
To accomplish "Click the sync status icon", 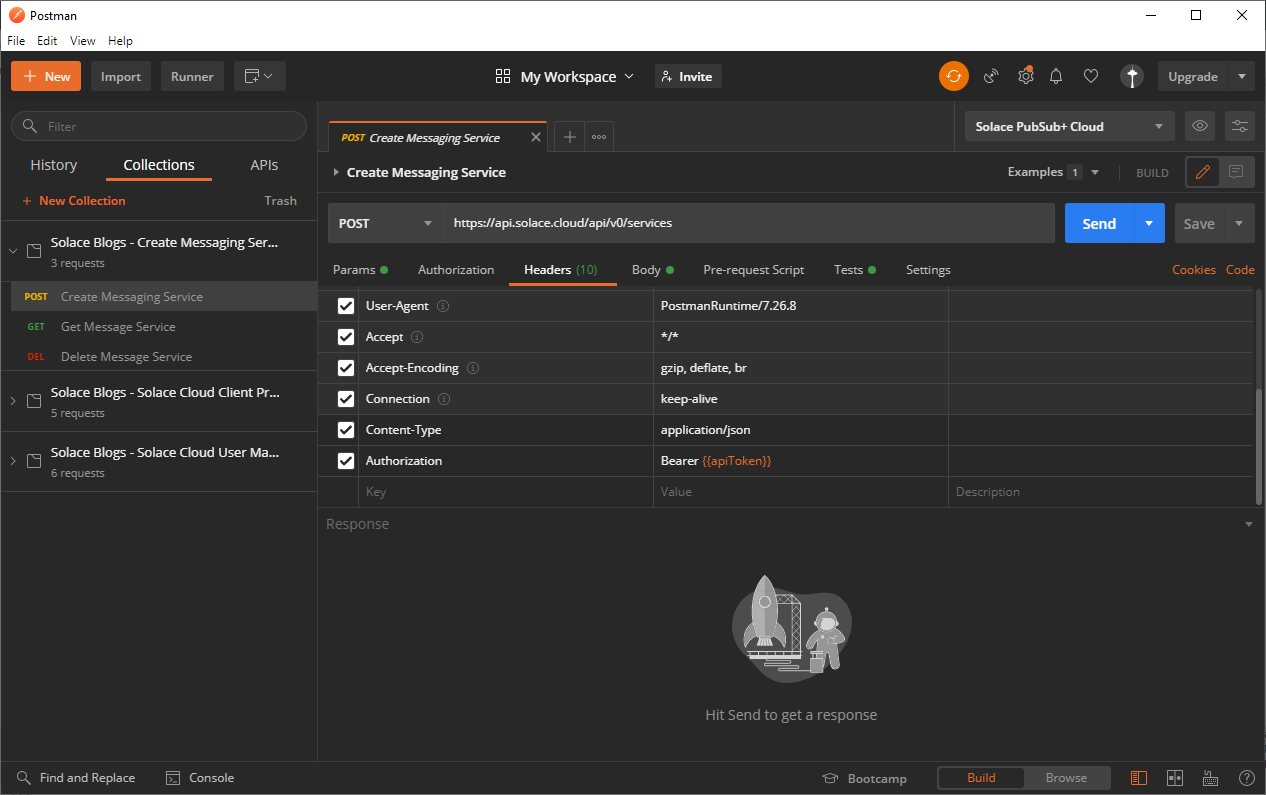I will (953, 76).
